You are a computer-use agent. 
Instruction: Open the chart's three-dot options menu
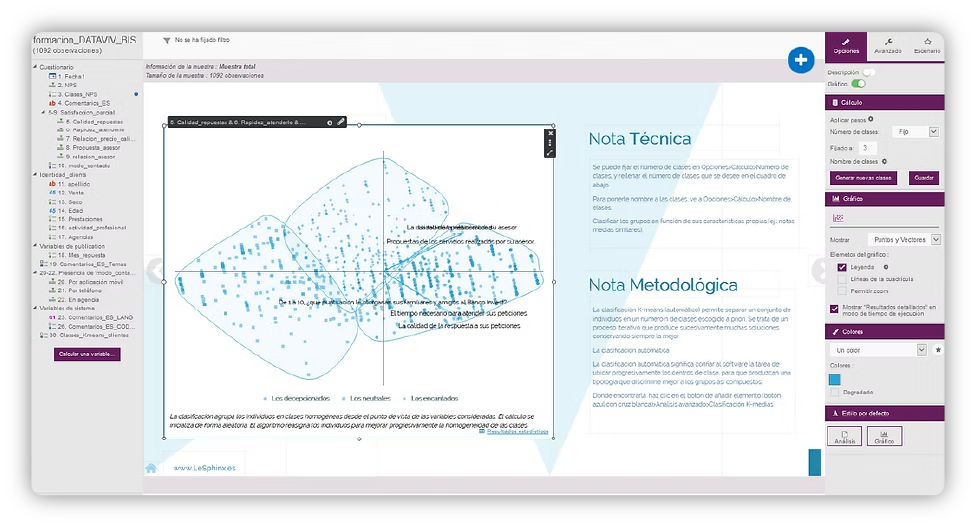point(549,143)
